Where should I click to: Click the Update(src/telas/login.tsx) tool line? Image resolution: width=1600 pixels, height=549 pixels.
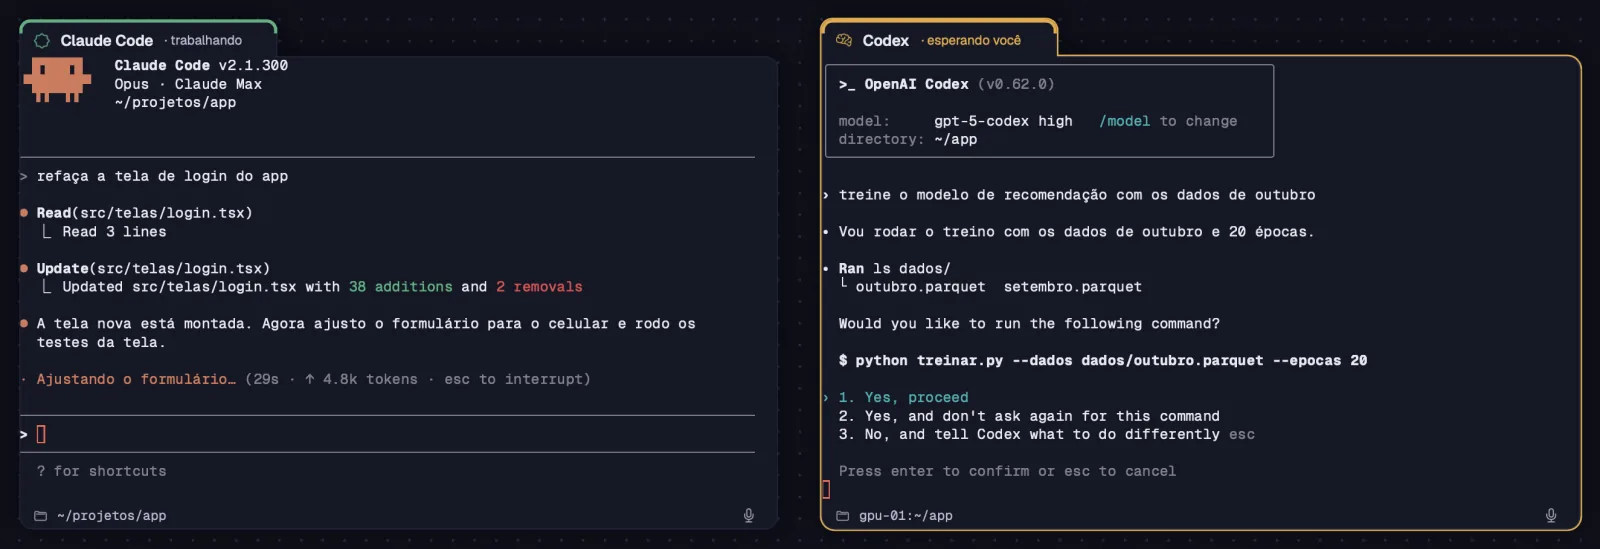click(x=153, y=268)
